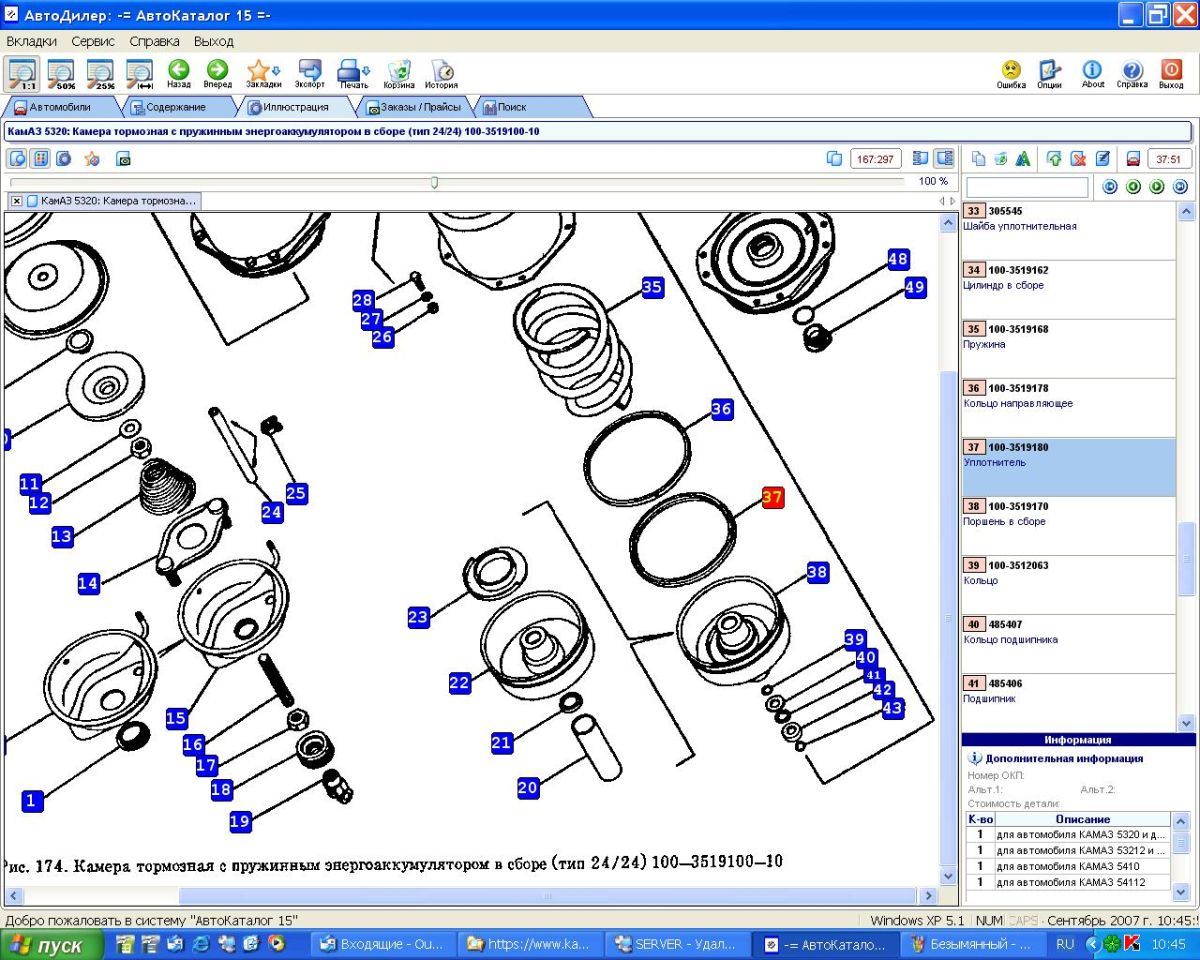Click the green letter A font icon
Image resolution: width=1200 pixels, height=960 pixels.
(x=1022, y=158)
